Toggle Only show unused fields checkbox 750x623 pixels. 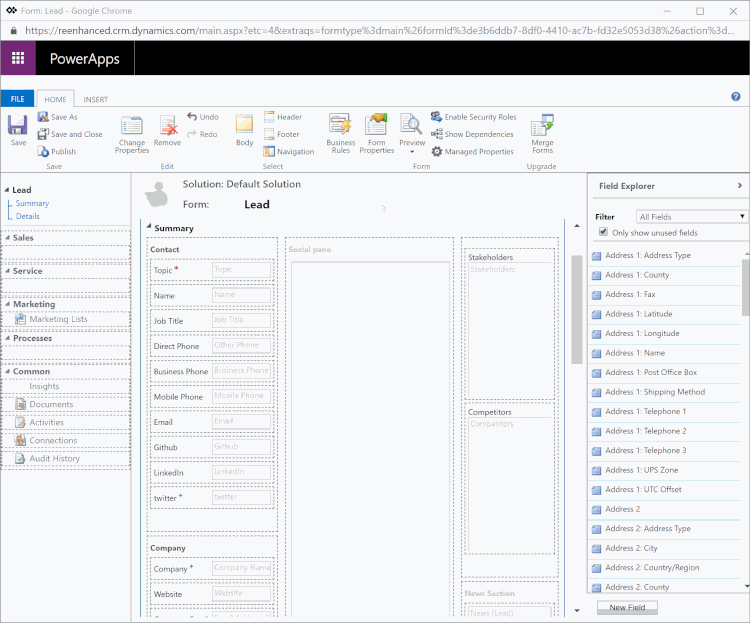pyautogui.click(x=603, y=232)
